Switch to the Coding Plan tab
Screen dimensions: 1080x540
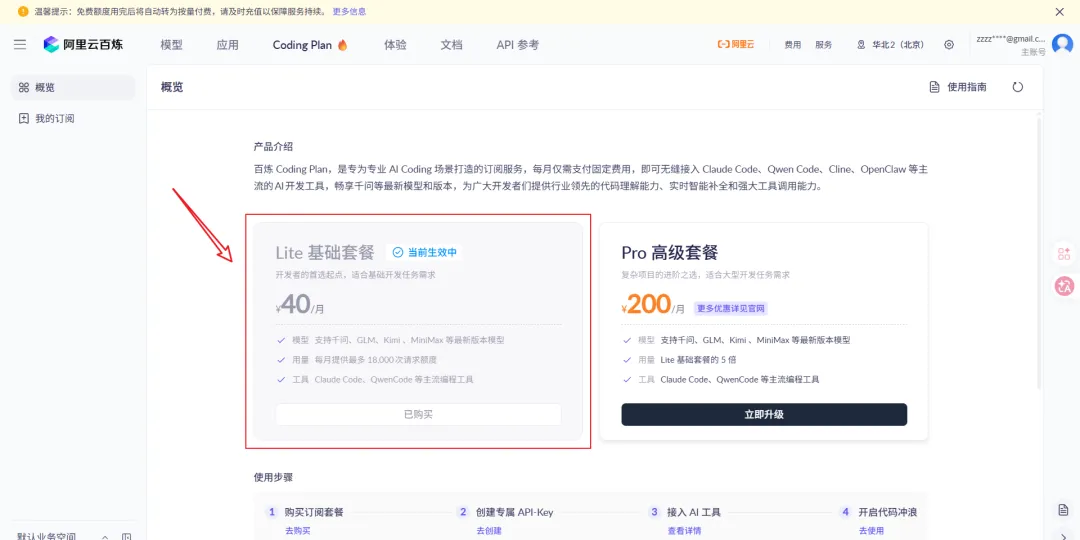(x=310, y=45)
